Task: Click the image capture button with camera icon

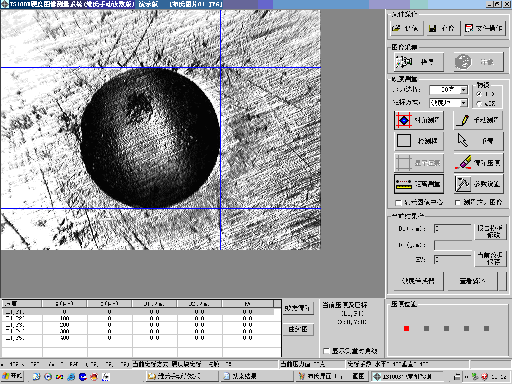Action: (x=419, y=62)
